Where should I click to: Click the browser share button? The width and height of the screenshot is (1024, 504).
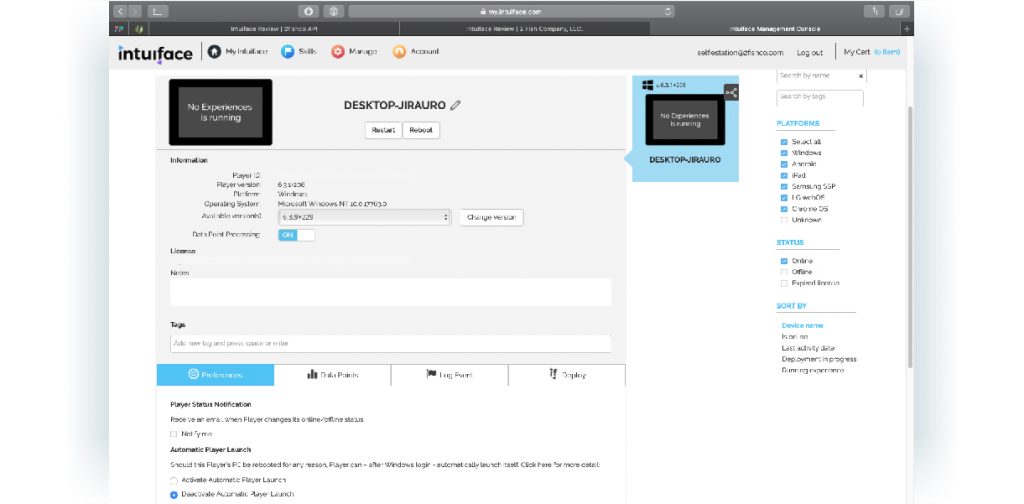874,11
